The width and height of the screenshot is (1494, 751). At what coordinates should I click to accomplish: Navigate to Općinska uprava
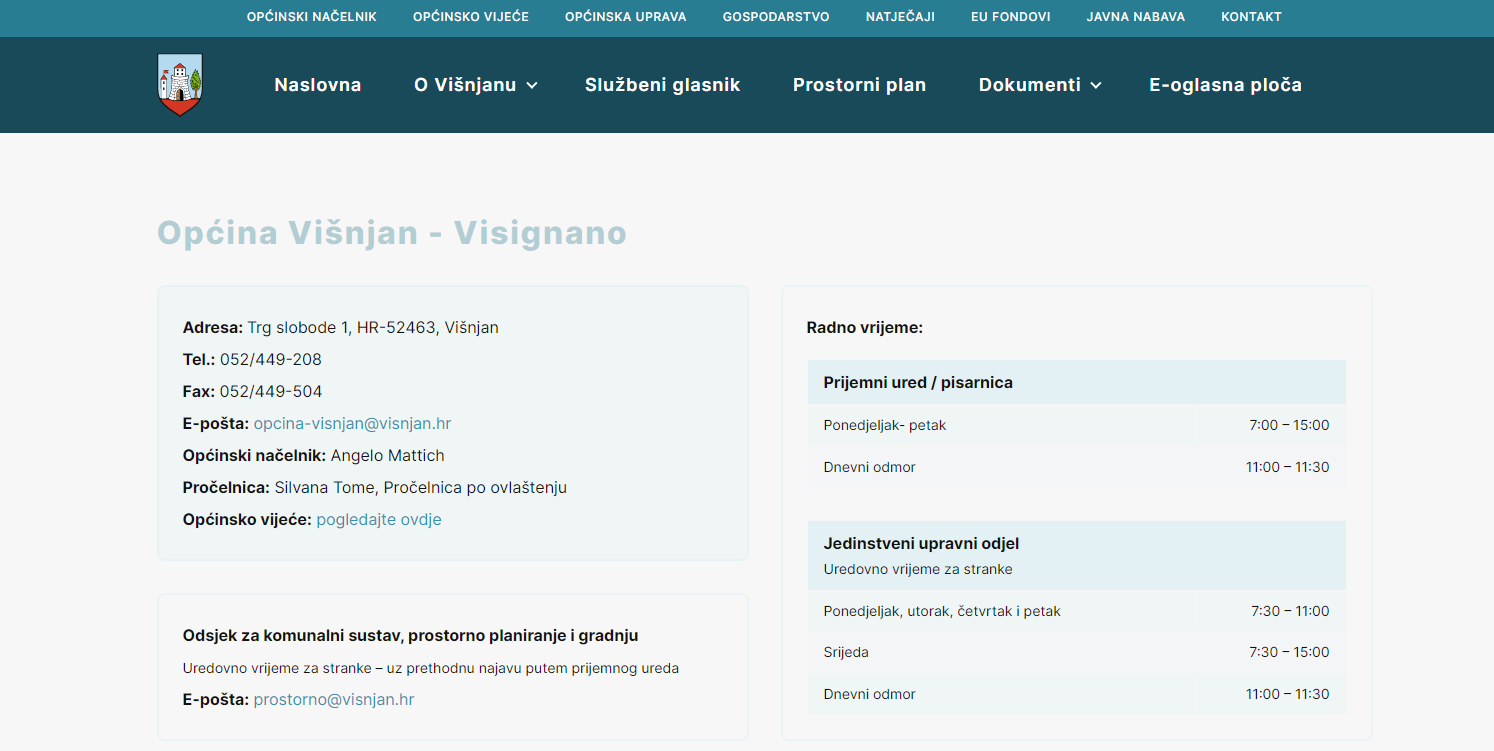pyautogui.click(x=625, y=17)
